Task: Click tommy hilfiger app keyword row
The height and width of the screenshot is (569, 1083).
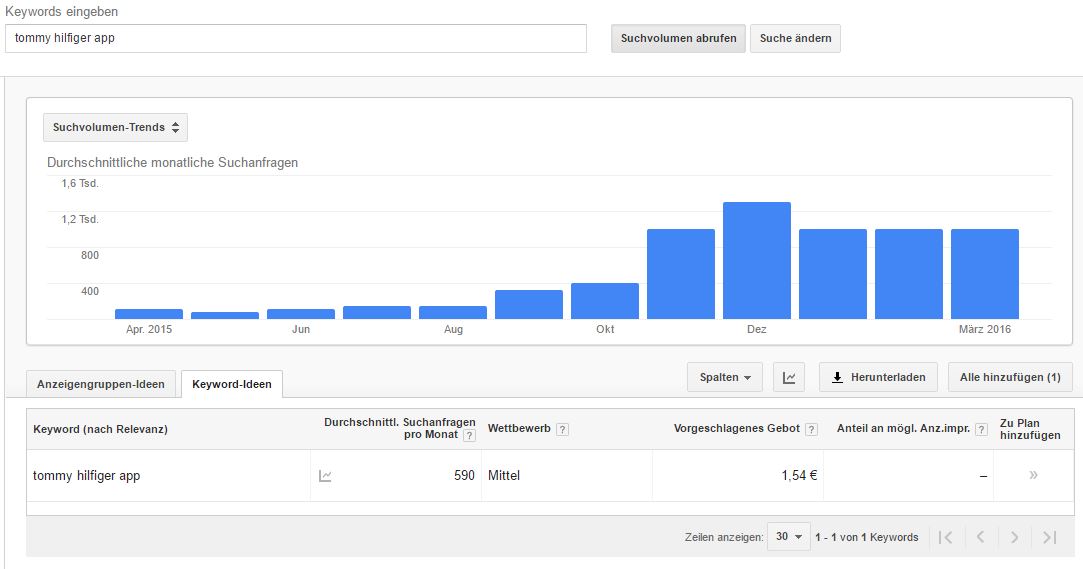Action: click(550, 476)
